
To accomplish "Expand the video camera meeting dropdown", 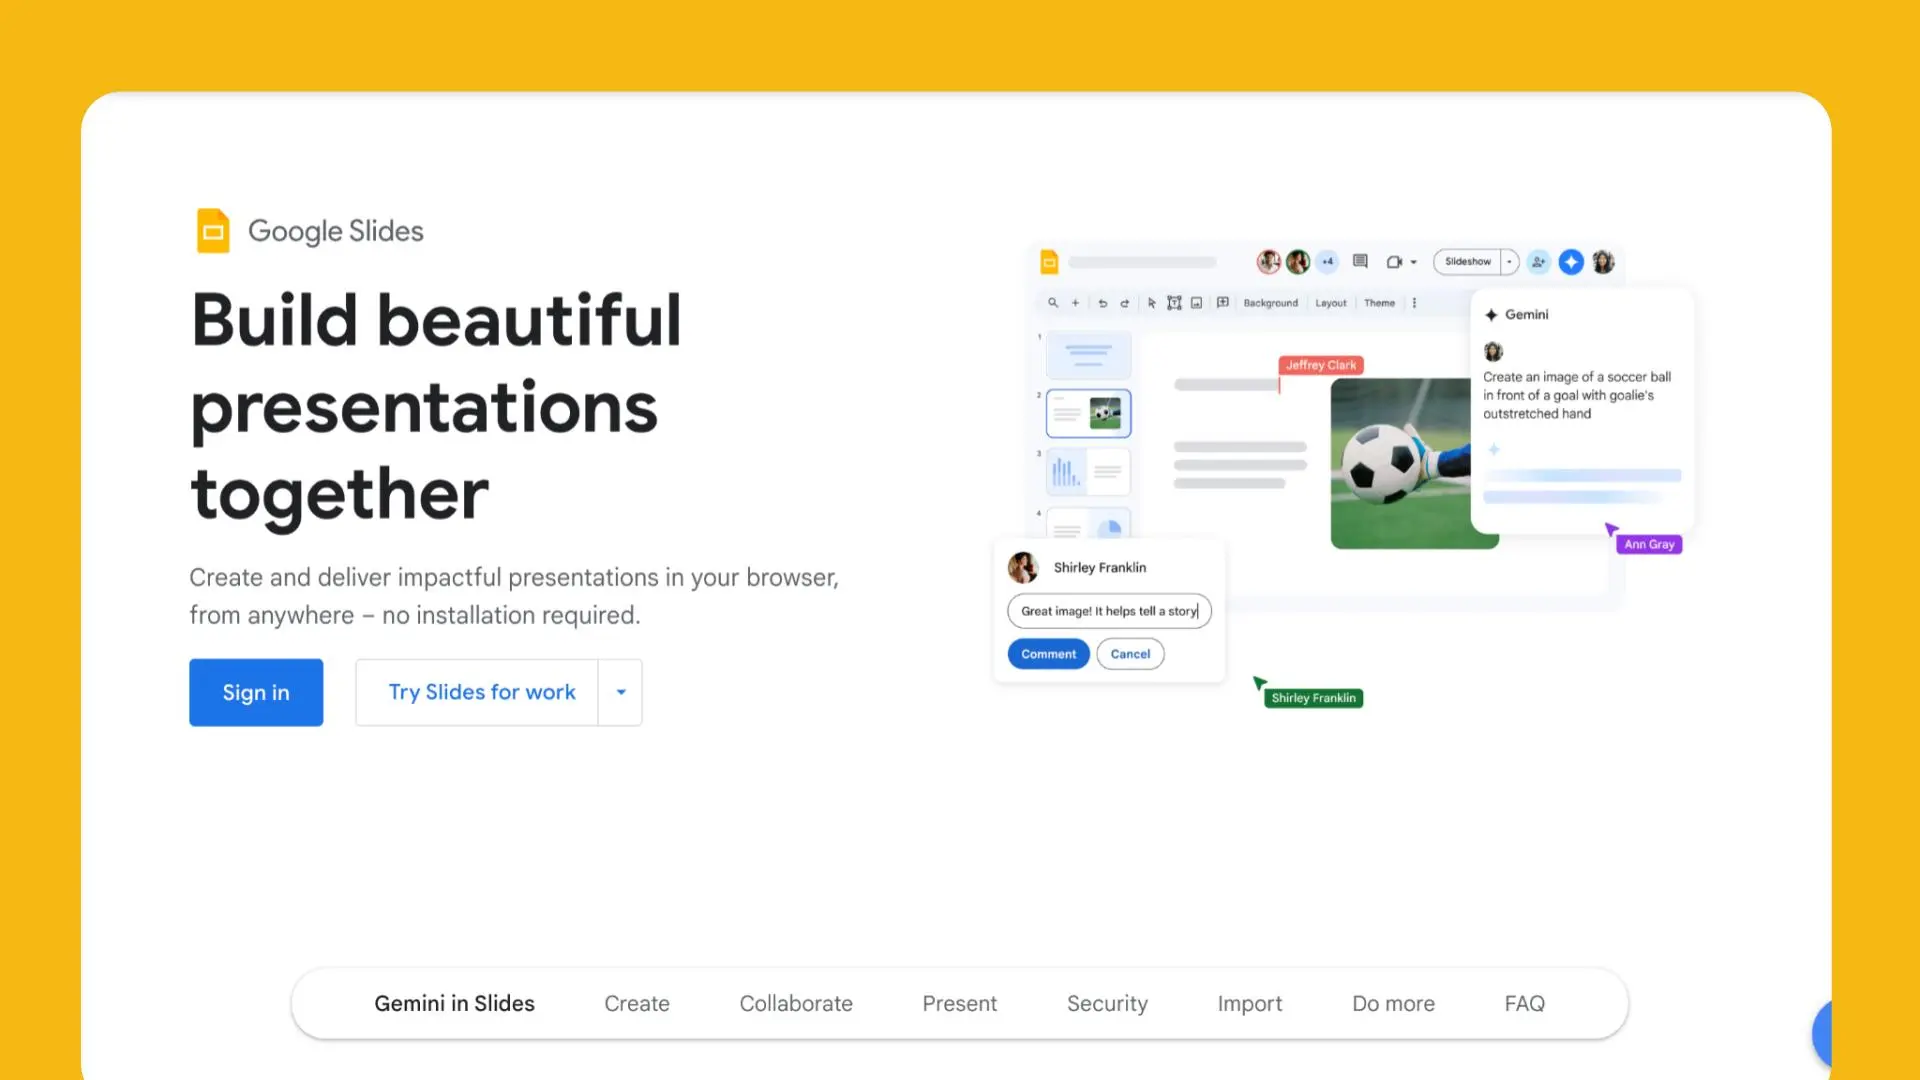I will [x=1413, y=262].
